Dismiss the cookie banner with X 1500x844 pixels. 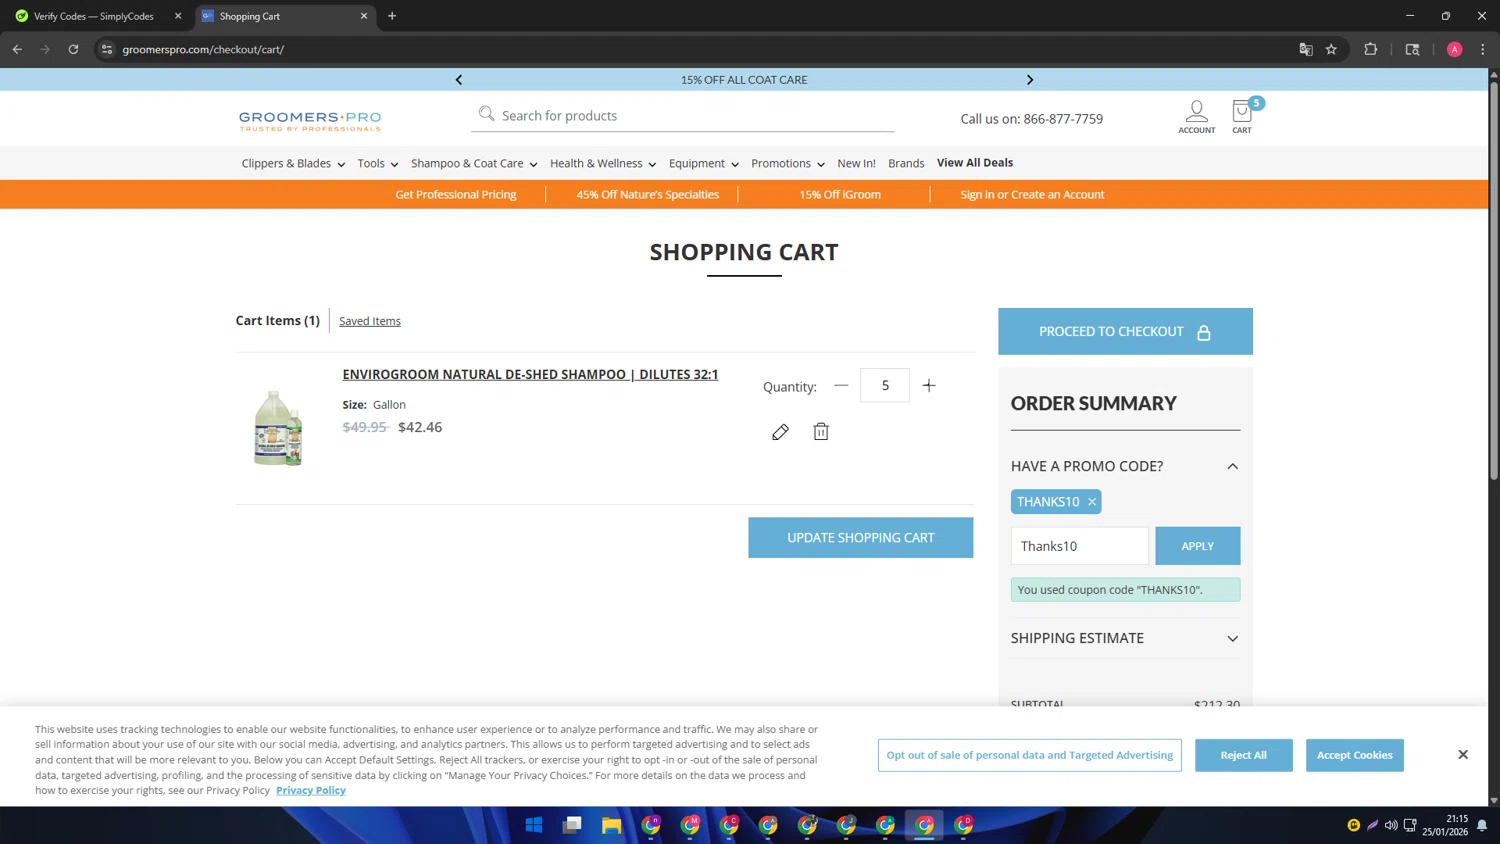coord(1463,755)
